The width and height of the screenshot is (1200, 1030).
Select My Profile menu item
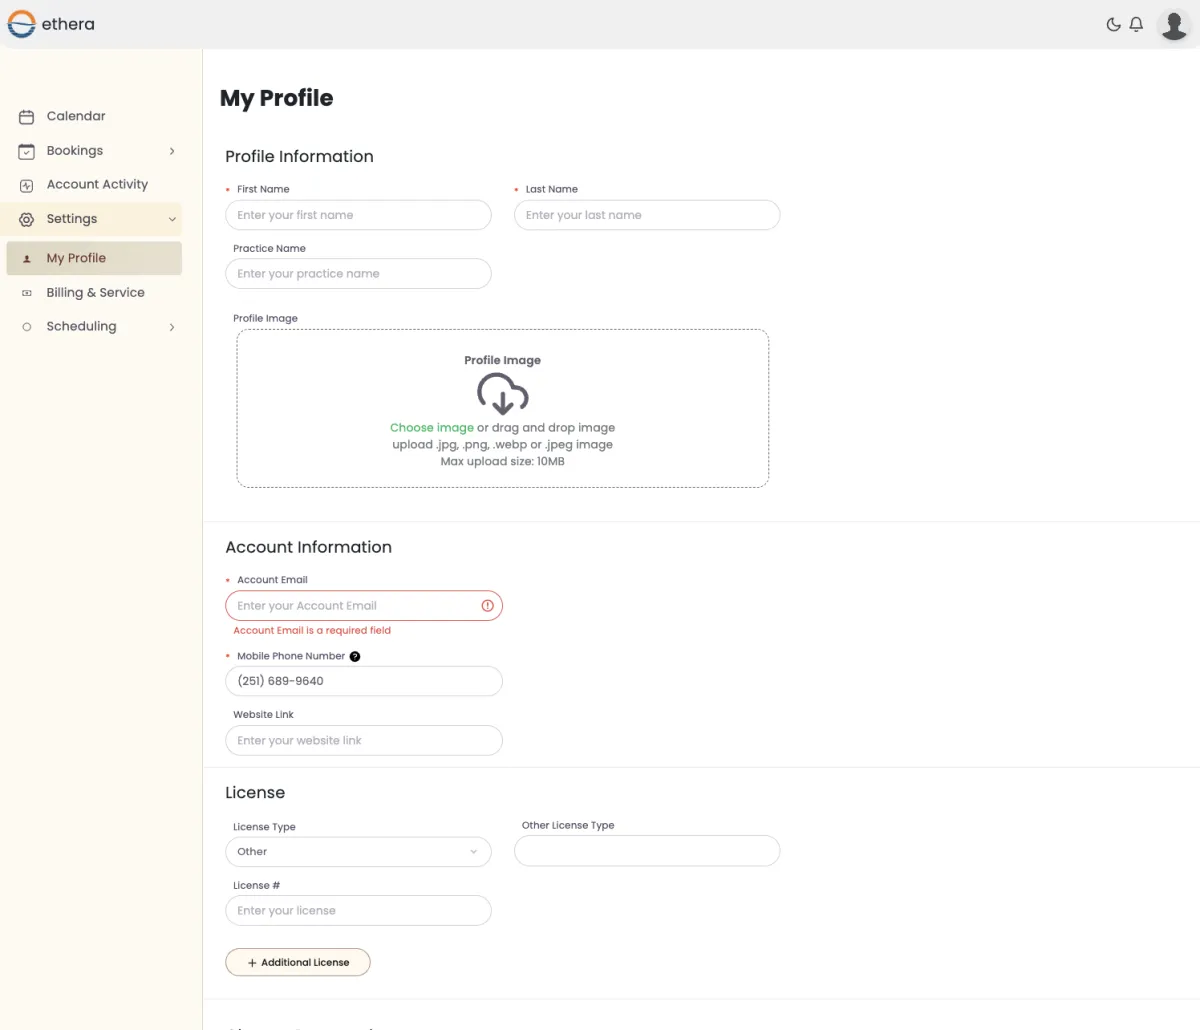[94, 258]
